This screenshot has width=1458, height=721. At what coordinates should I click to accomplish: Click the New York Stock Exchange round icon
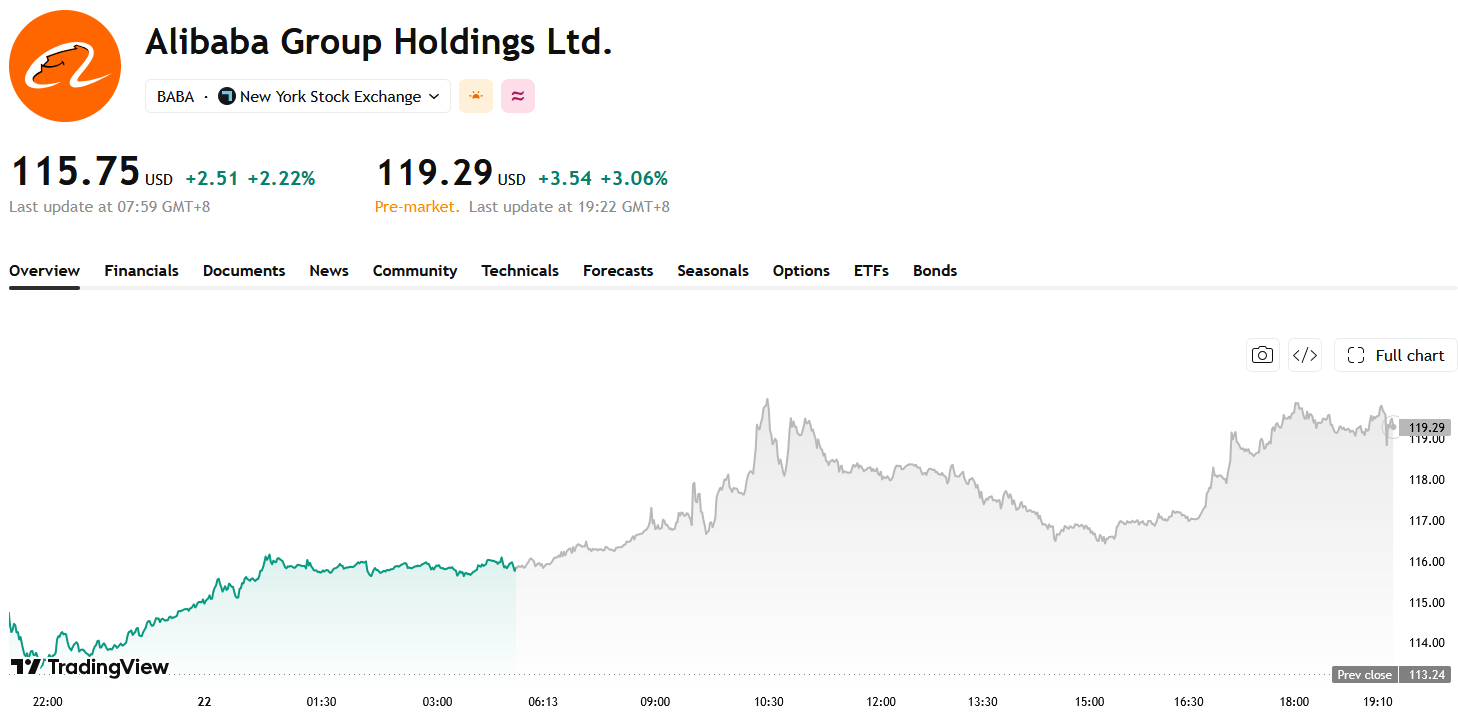click(x=227, y=96)
